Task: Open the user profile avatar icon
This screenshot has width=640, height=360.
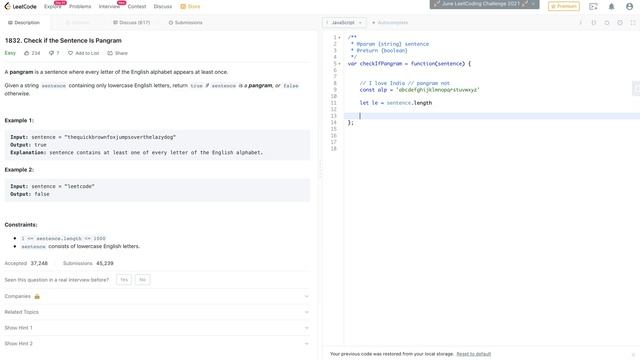Action: tap(629, 7)
